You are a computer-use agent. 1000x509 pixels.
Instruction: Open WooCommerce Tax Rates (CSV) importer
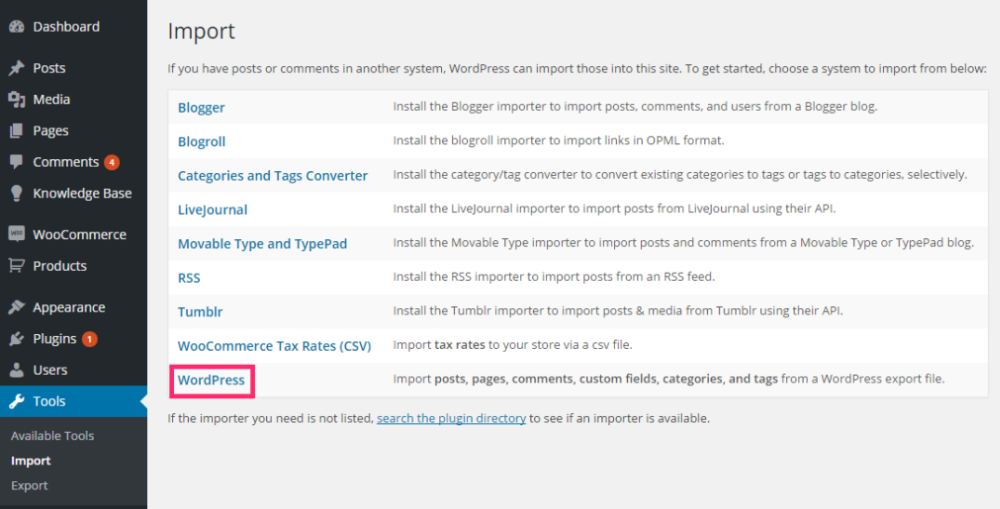[x=274, y=346]
